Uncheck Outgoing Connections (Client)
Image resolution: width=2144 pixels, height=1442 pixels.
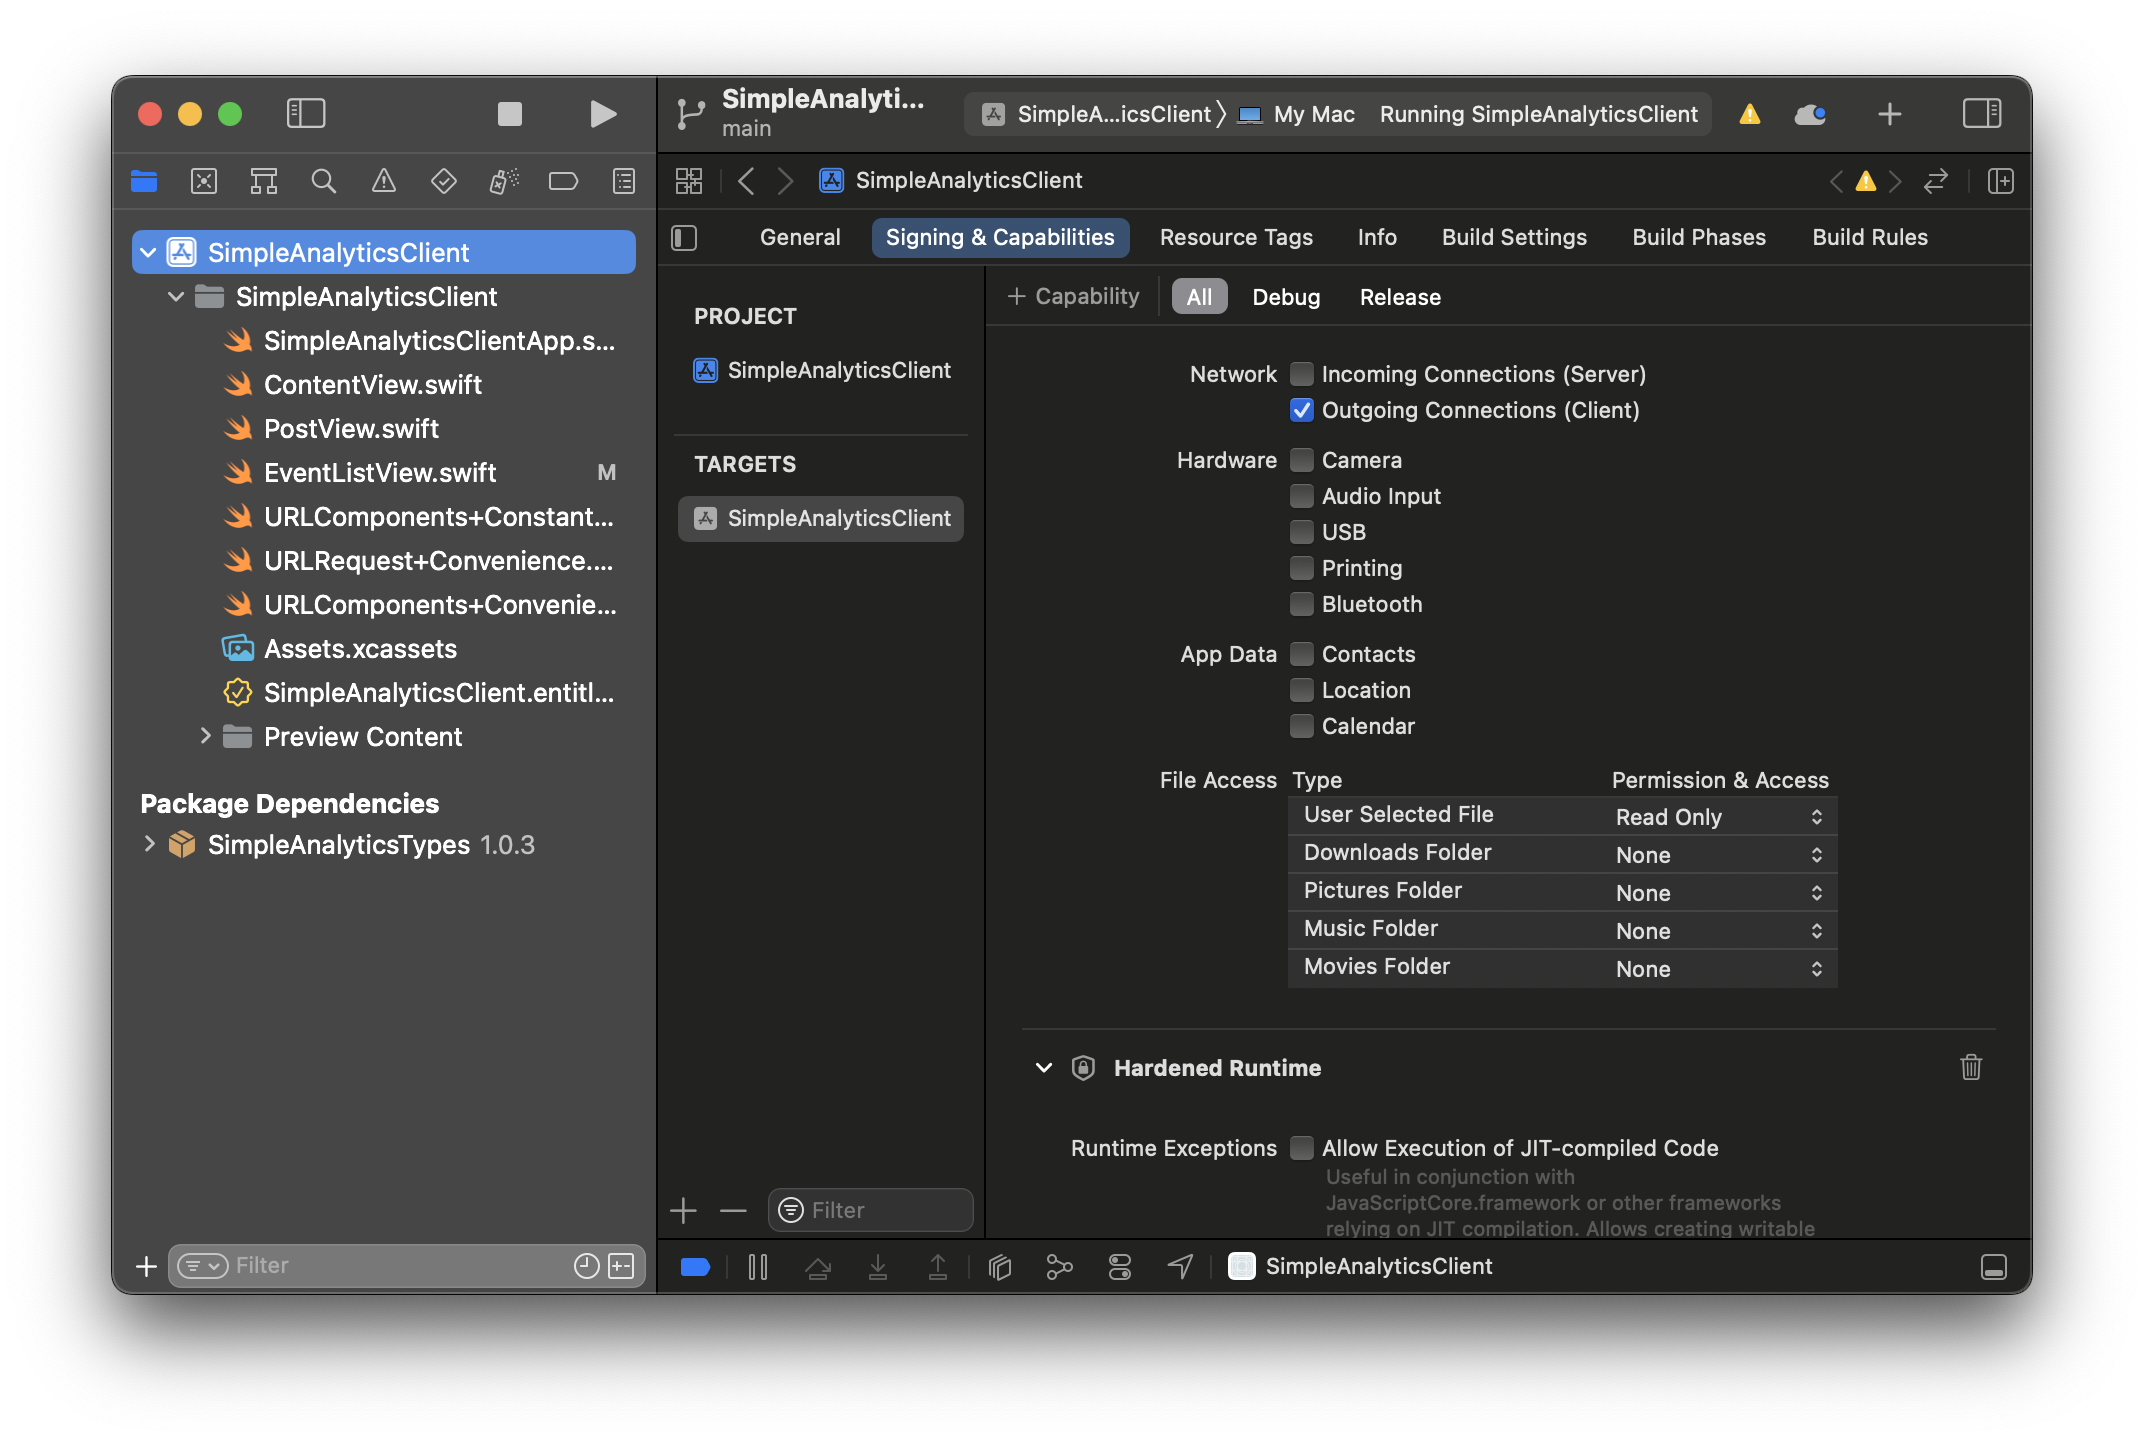1301,410
